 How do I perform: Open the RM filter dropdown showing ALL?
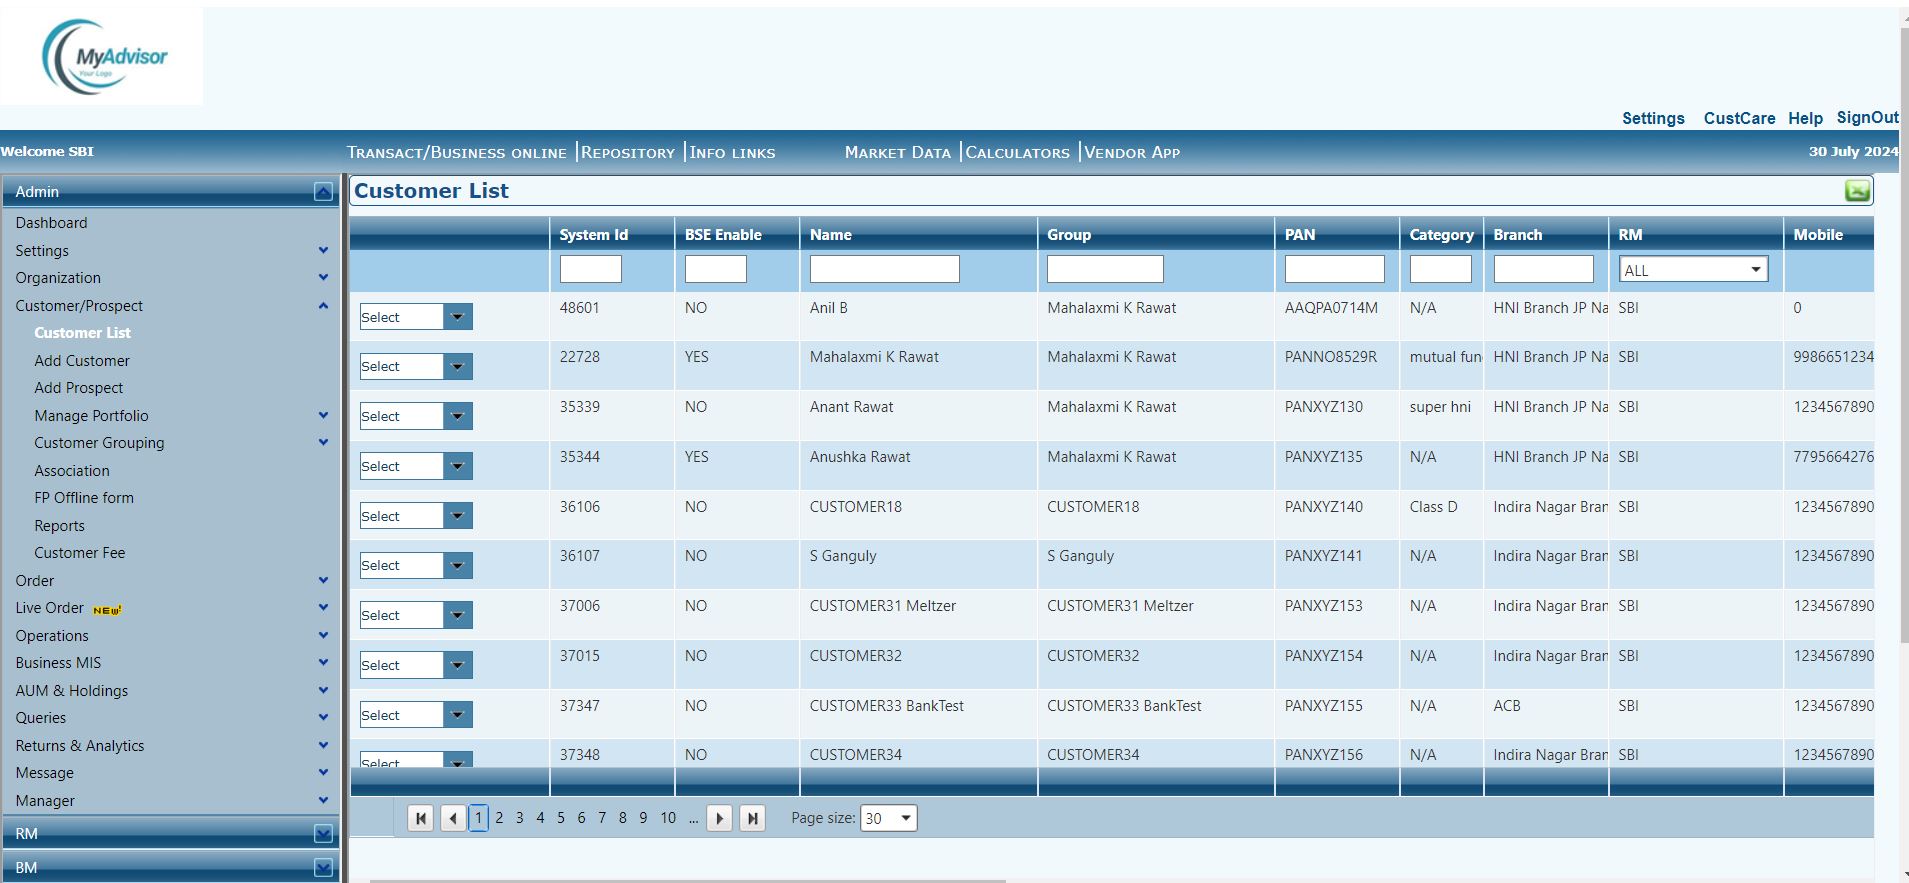1693,269
